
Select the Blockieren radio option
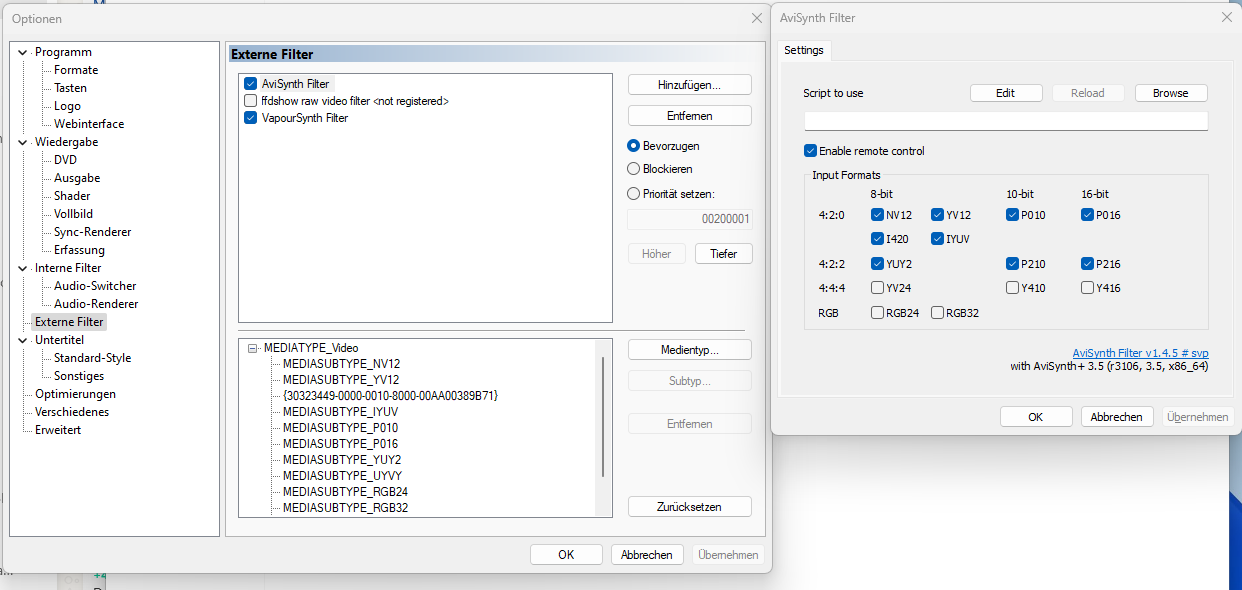point(633,169)
